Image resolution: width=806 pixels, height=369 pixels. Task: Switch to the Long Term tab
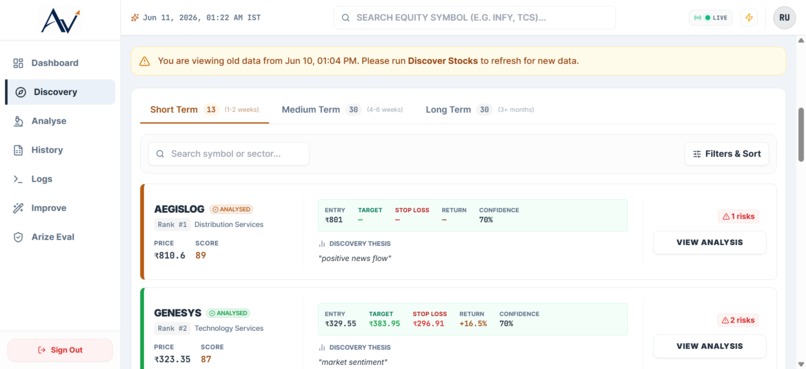coord(480,109)
